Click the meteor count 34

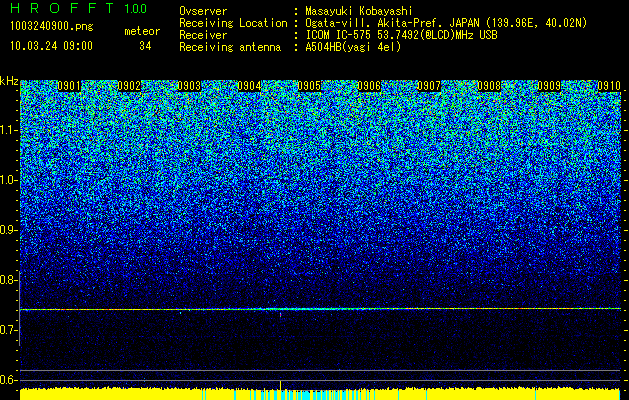point(145,46)
